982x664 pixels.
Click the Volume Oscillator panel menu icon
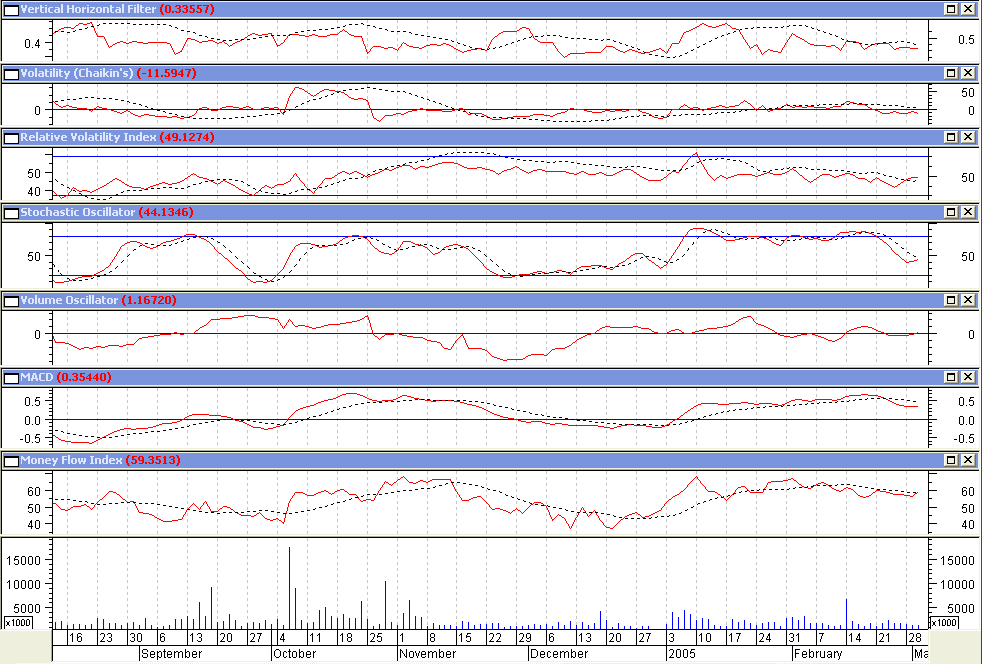pyautogui.click(x=11, y=300)
